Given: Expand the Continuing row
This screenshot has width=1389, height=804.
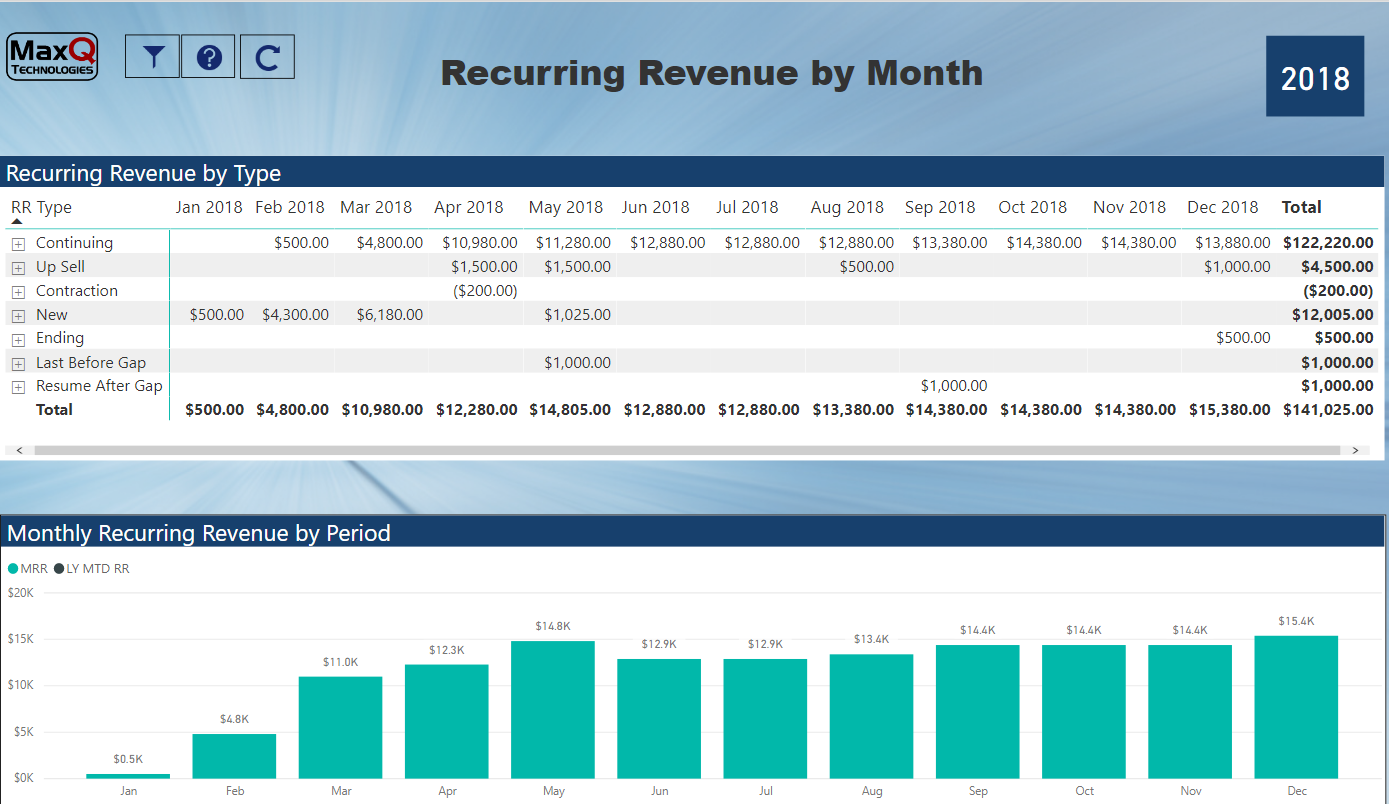Looking at the screenshot, I should (x=18, y=243).
